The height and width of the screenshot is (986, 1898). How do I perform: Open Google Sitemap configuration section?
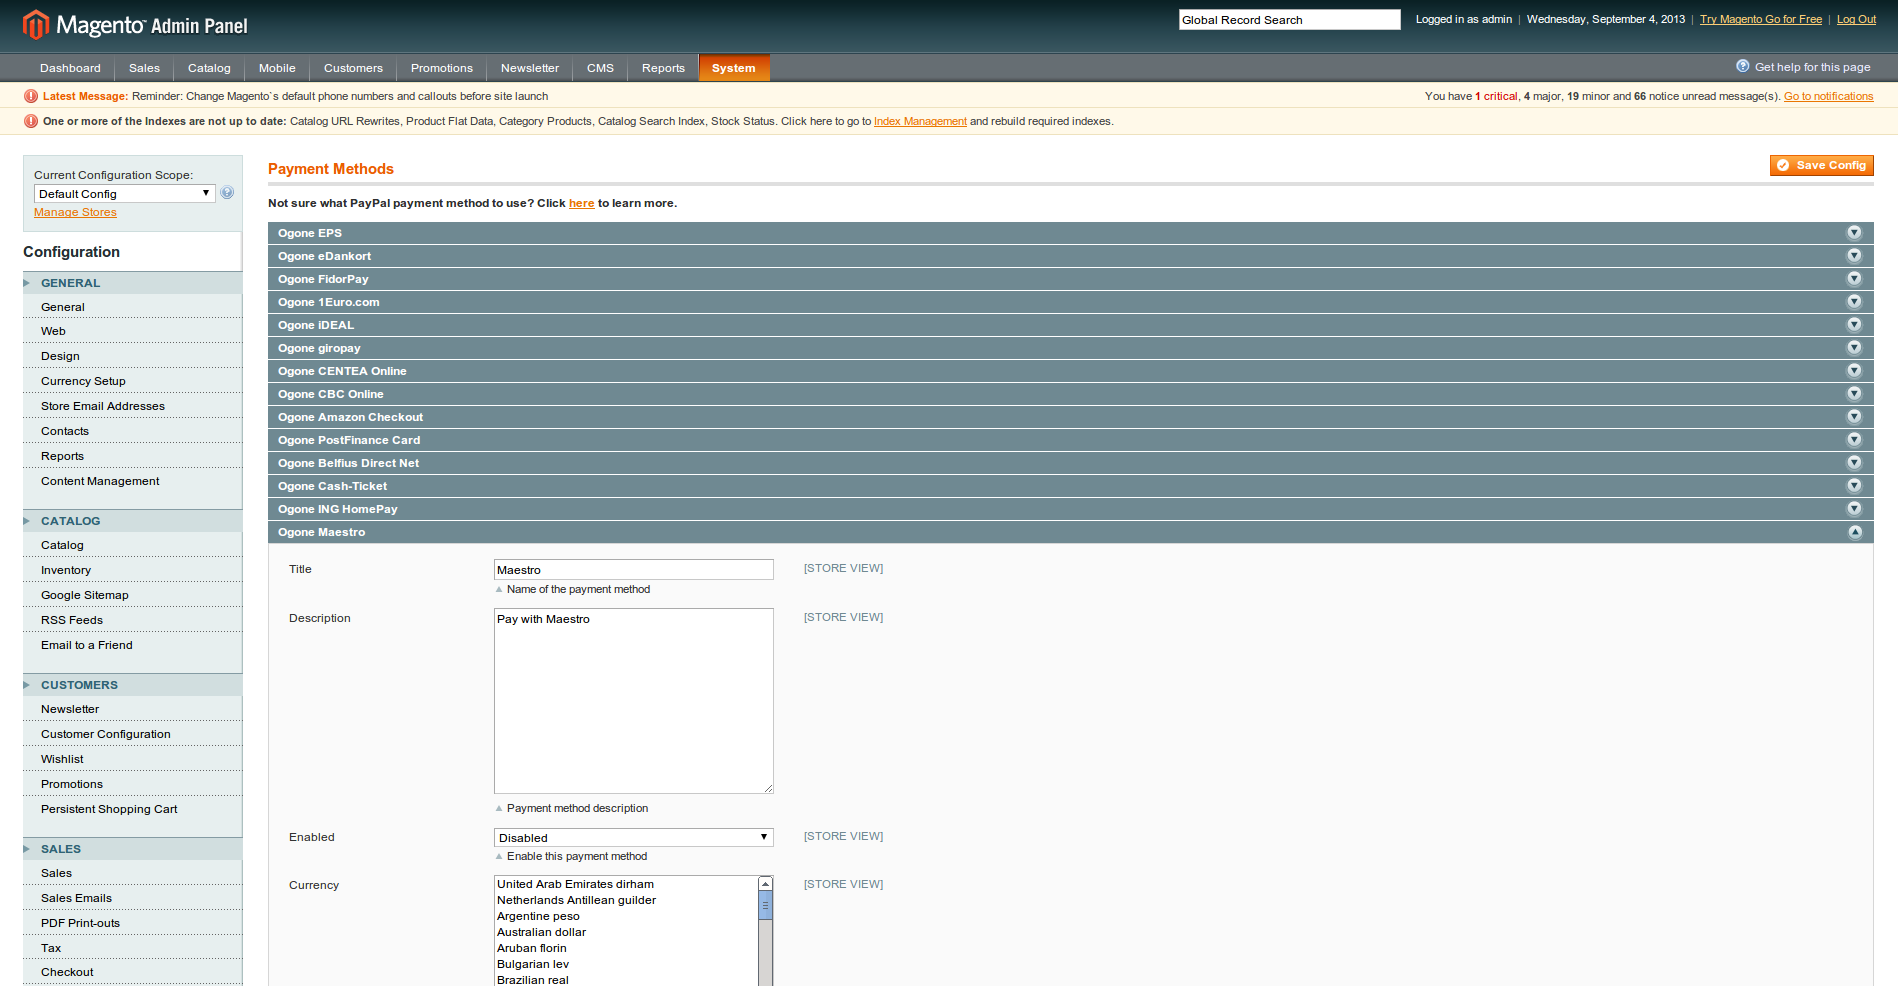[x=85, y=595]
